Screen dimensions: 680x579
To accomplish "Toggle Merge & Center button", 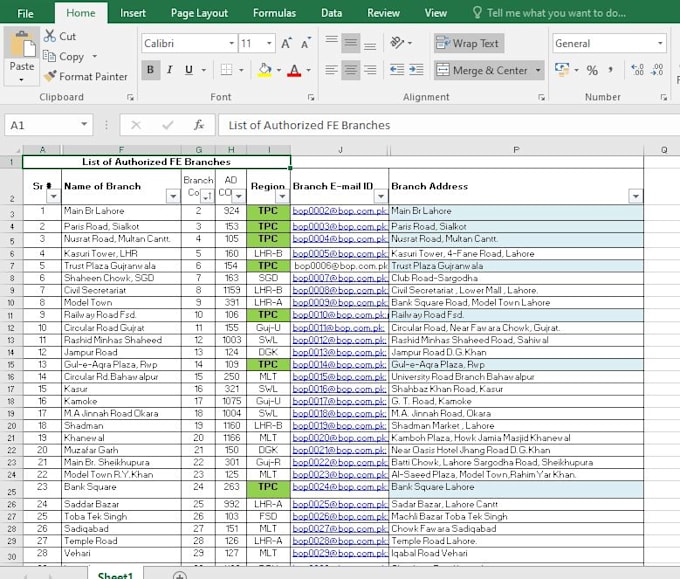I will click(x=483, y=70).
